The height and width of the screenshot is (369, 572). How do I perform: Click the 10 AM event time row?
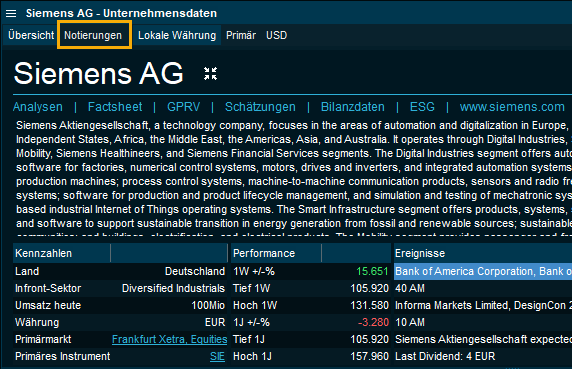[x=483, y=322]
